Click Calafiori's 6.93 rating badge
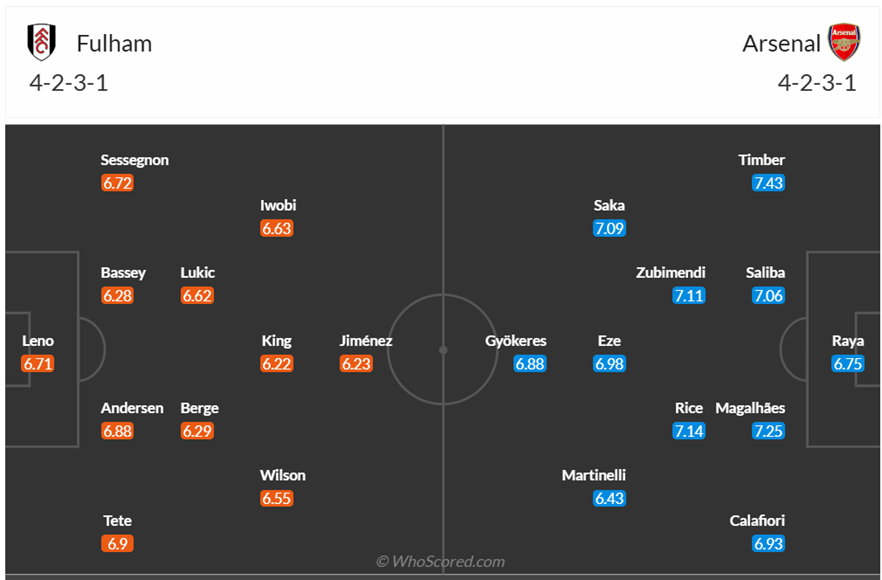This screenshot has width=882, height=580. tap(769, 544)
